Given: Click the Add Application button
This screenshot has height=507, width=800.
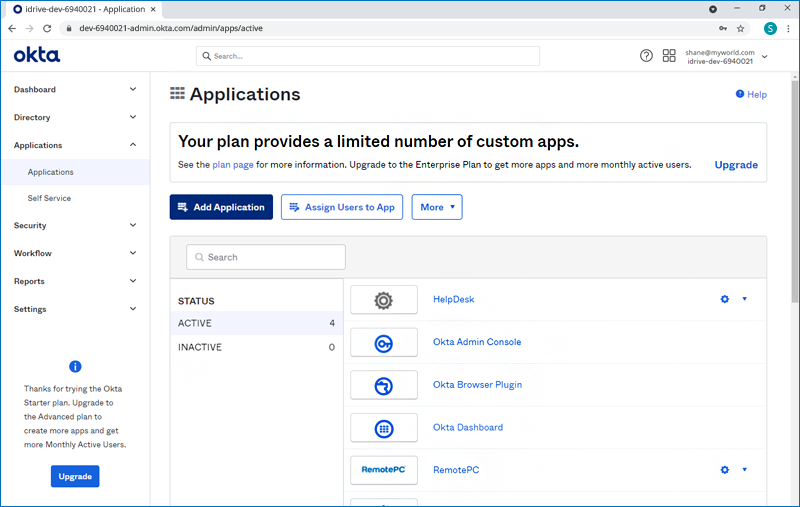Looking at the screenshot, I should [221, 207].
